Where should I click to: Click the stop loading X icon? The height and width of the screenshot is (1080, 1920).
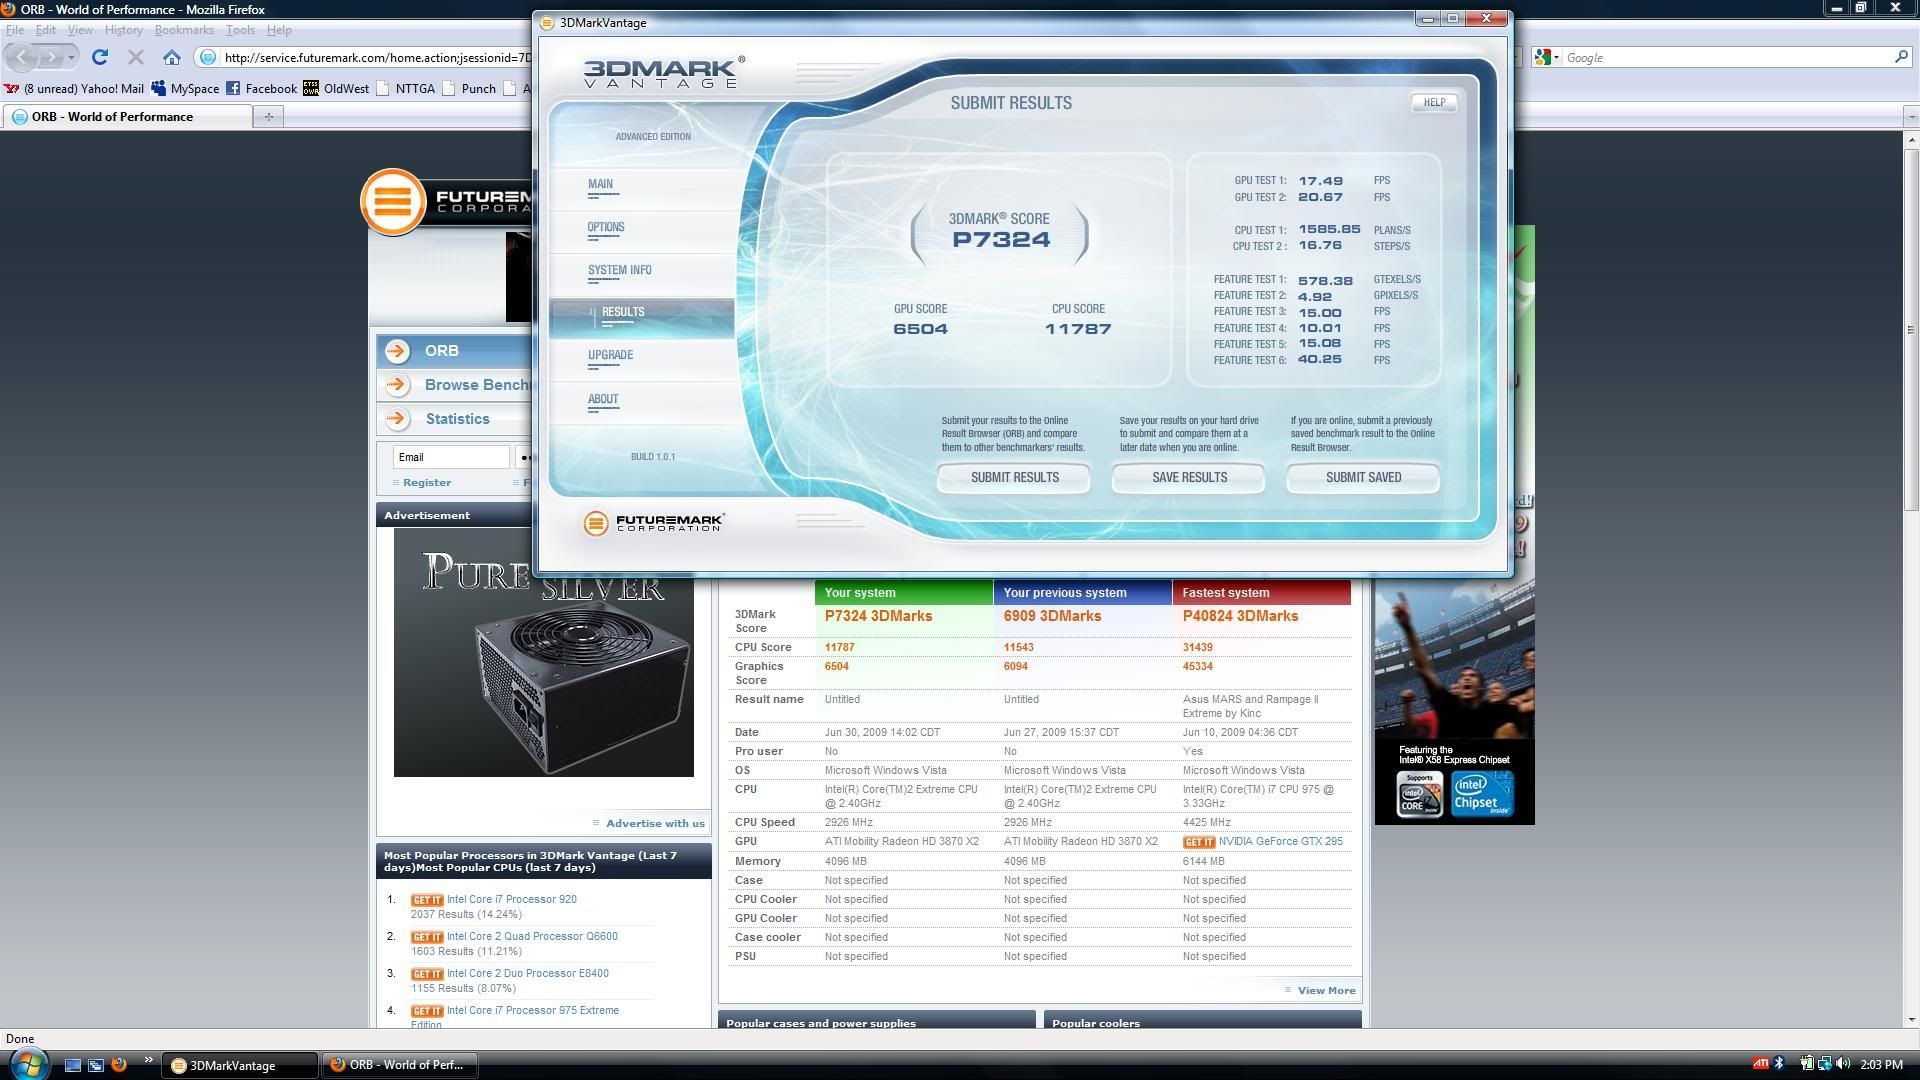(x=136, y=57)
